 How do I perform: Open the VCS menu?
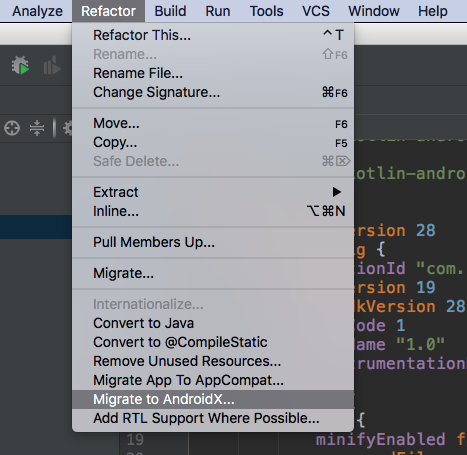pos(316,11)
